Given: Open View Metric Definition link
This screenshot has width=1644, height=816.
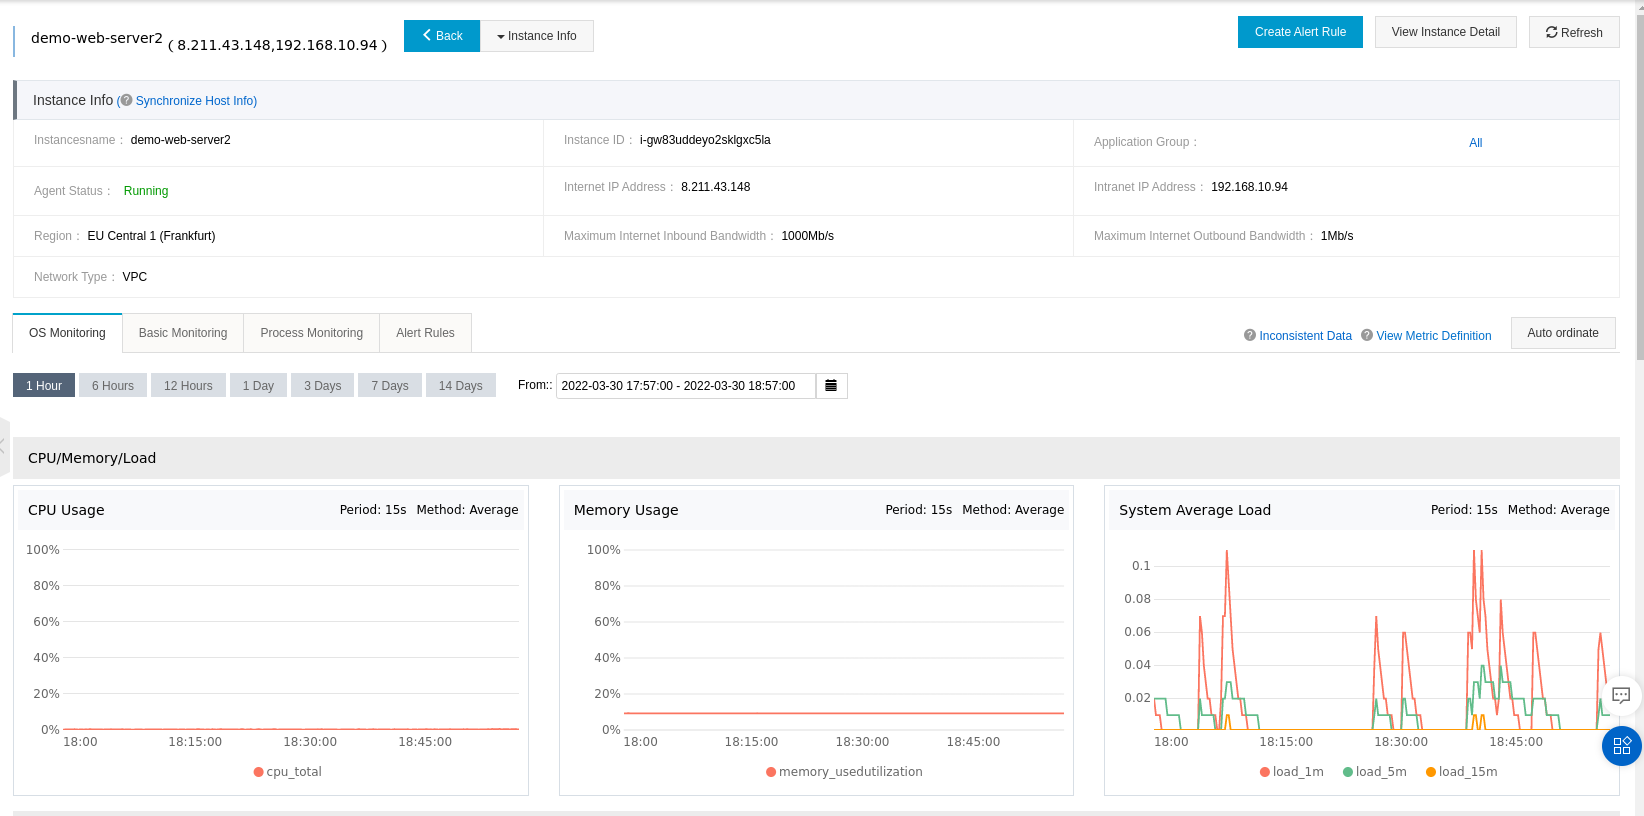Looking at the screenshot, I should click(1433, 336).
